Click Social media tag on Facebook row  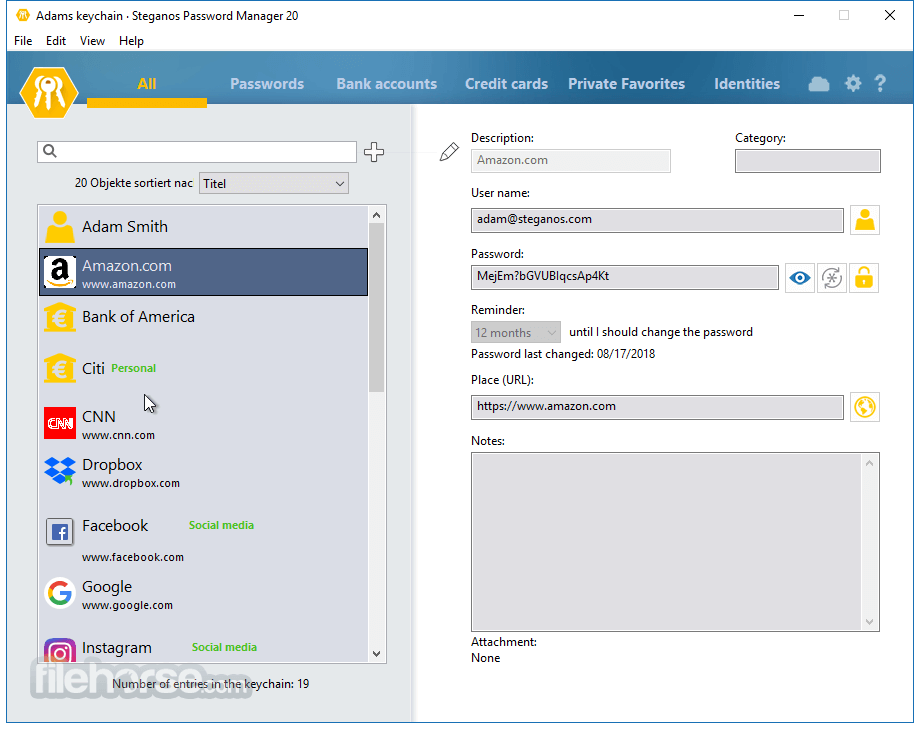(x=221, y=525)
